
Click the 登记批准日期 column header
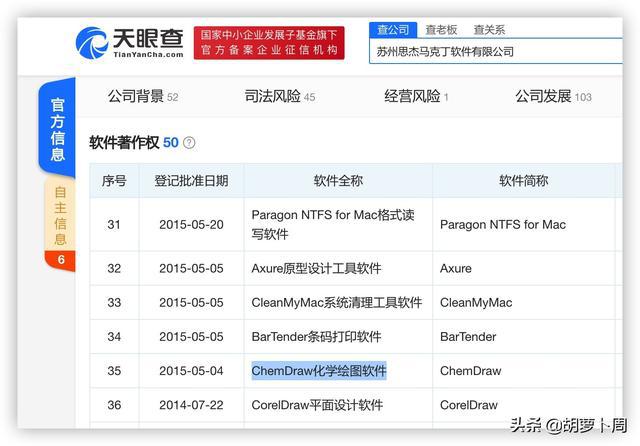tap(191, 181)
